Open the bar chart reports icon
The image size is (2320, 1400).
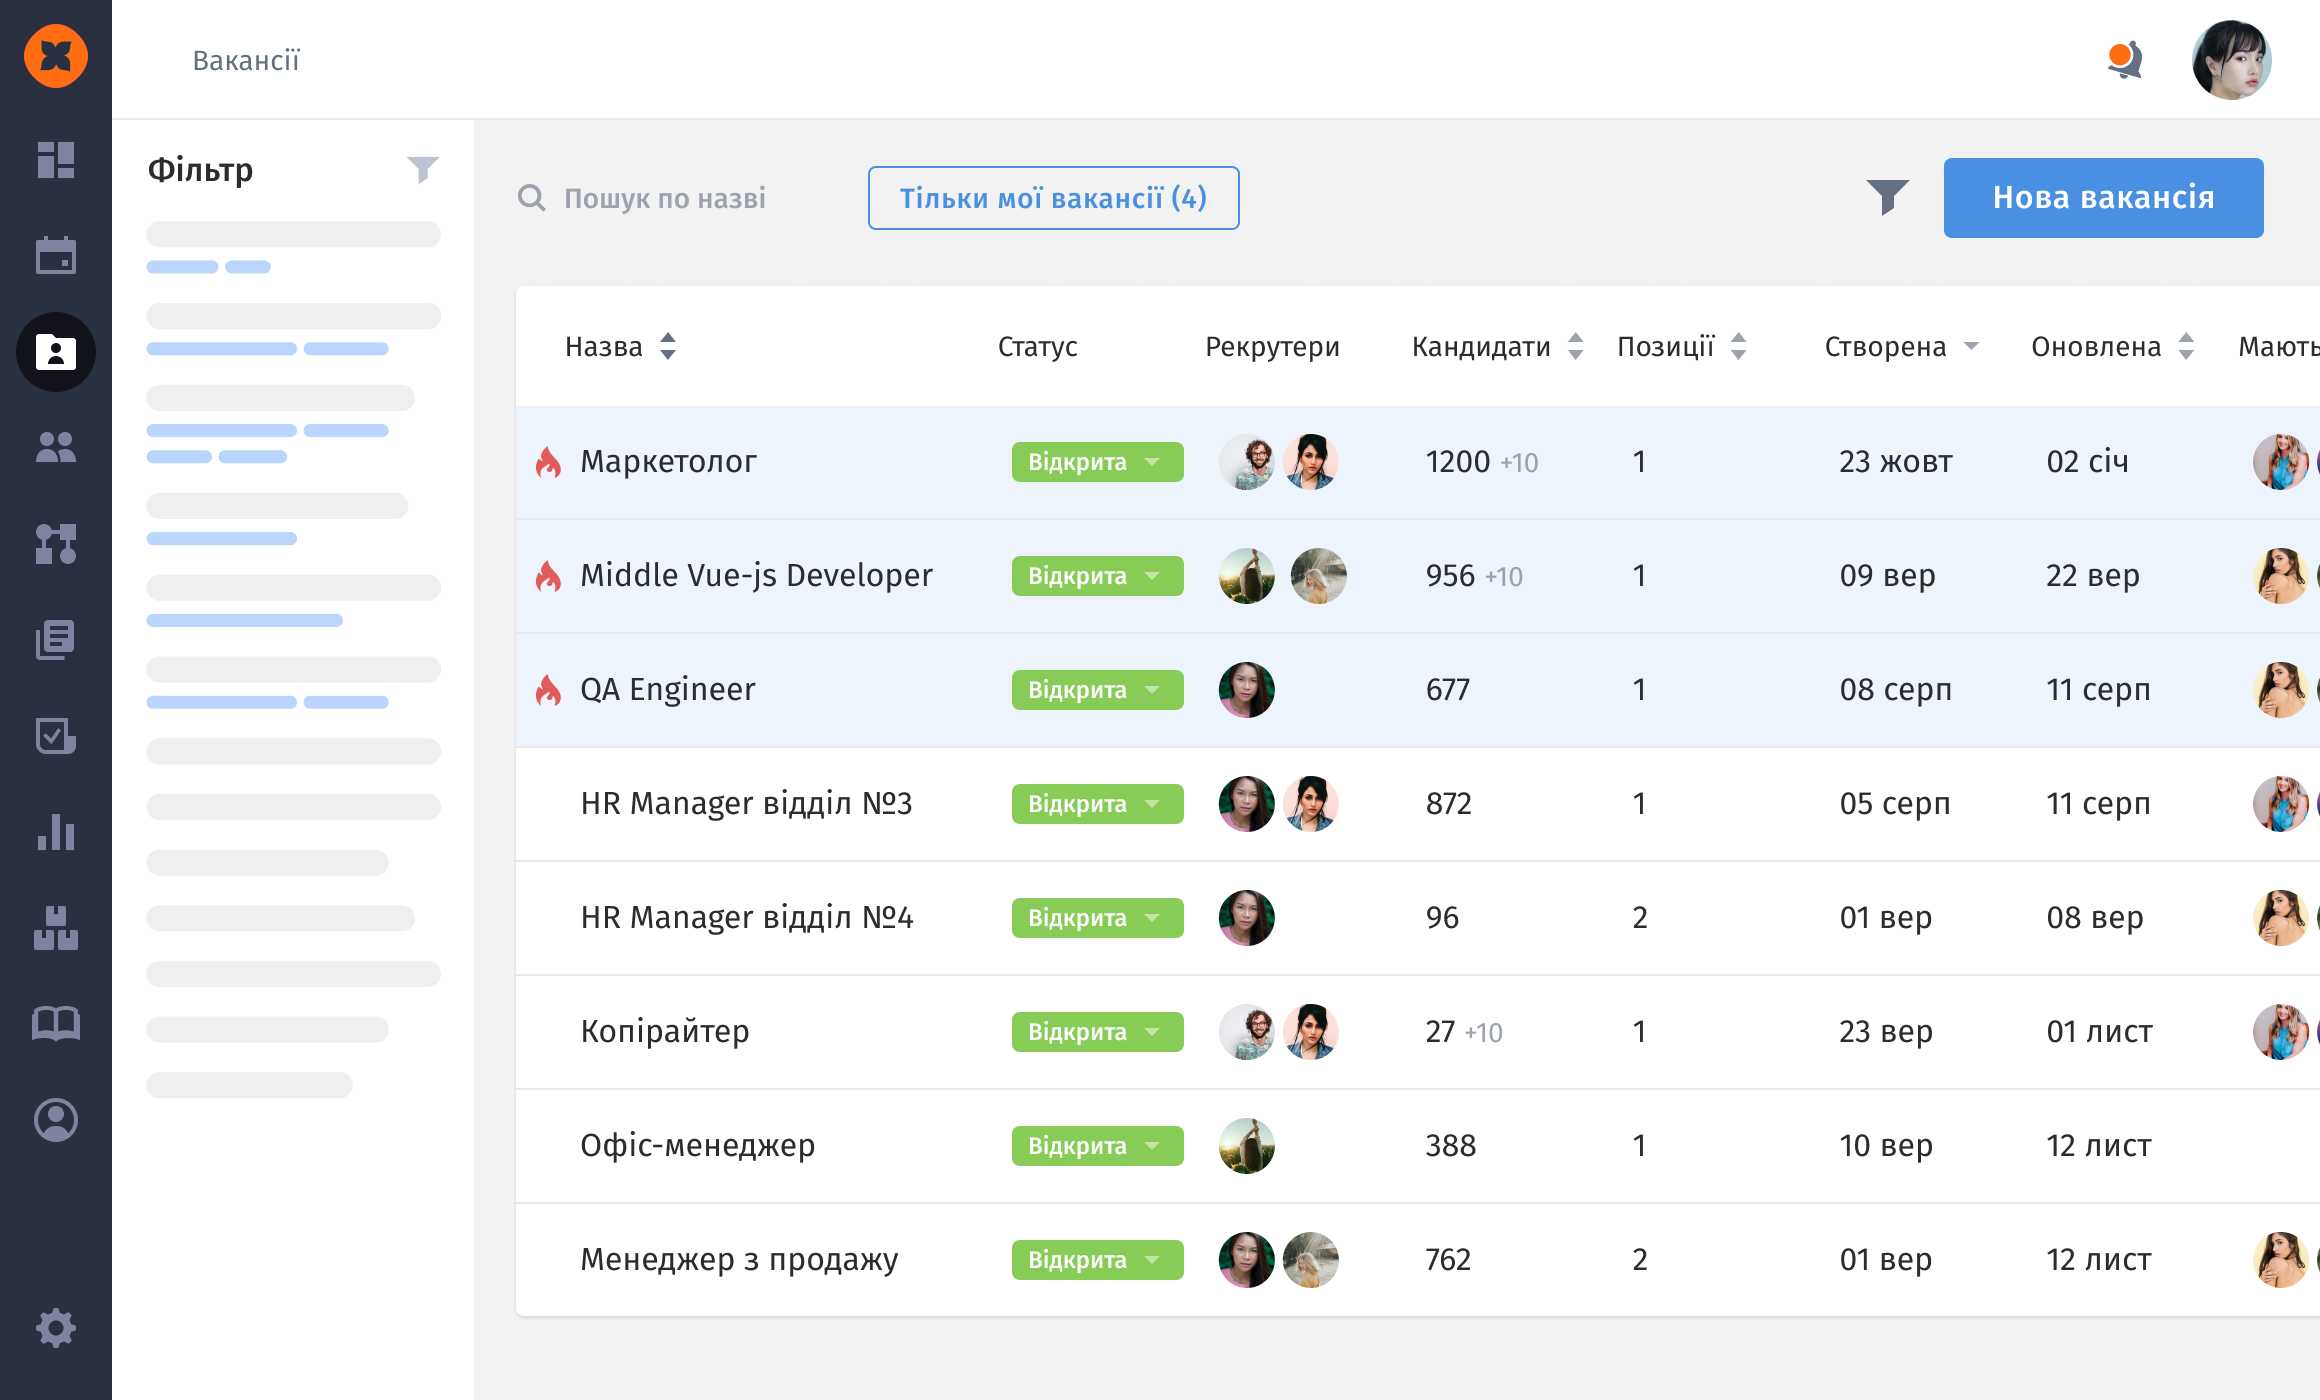56,832
